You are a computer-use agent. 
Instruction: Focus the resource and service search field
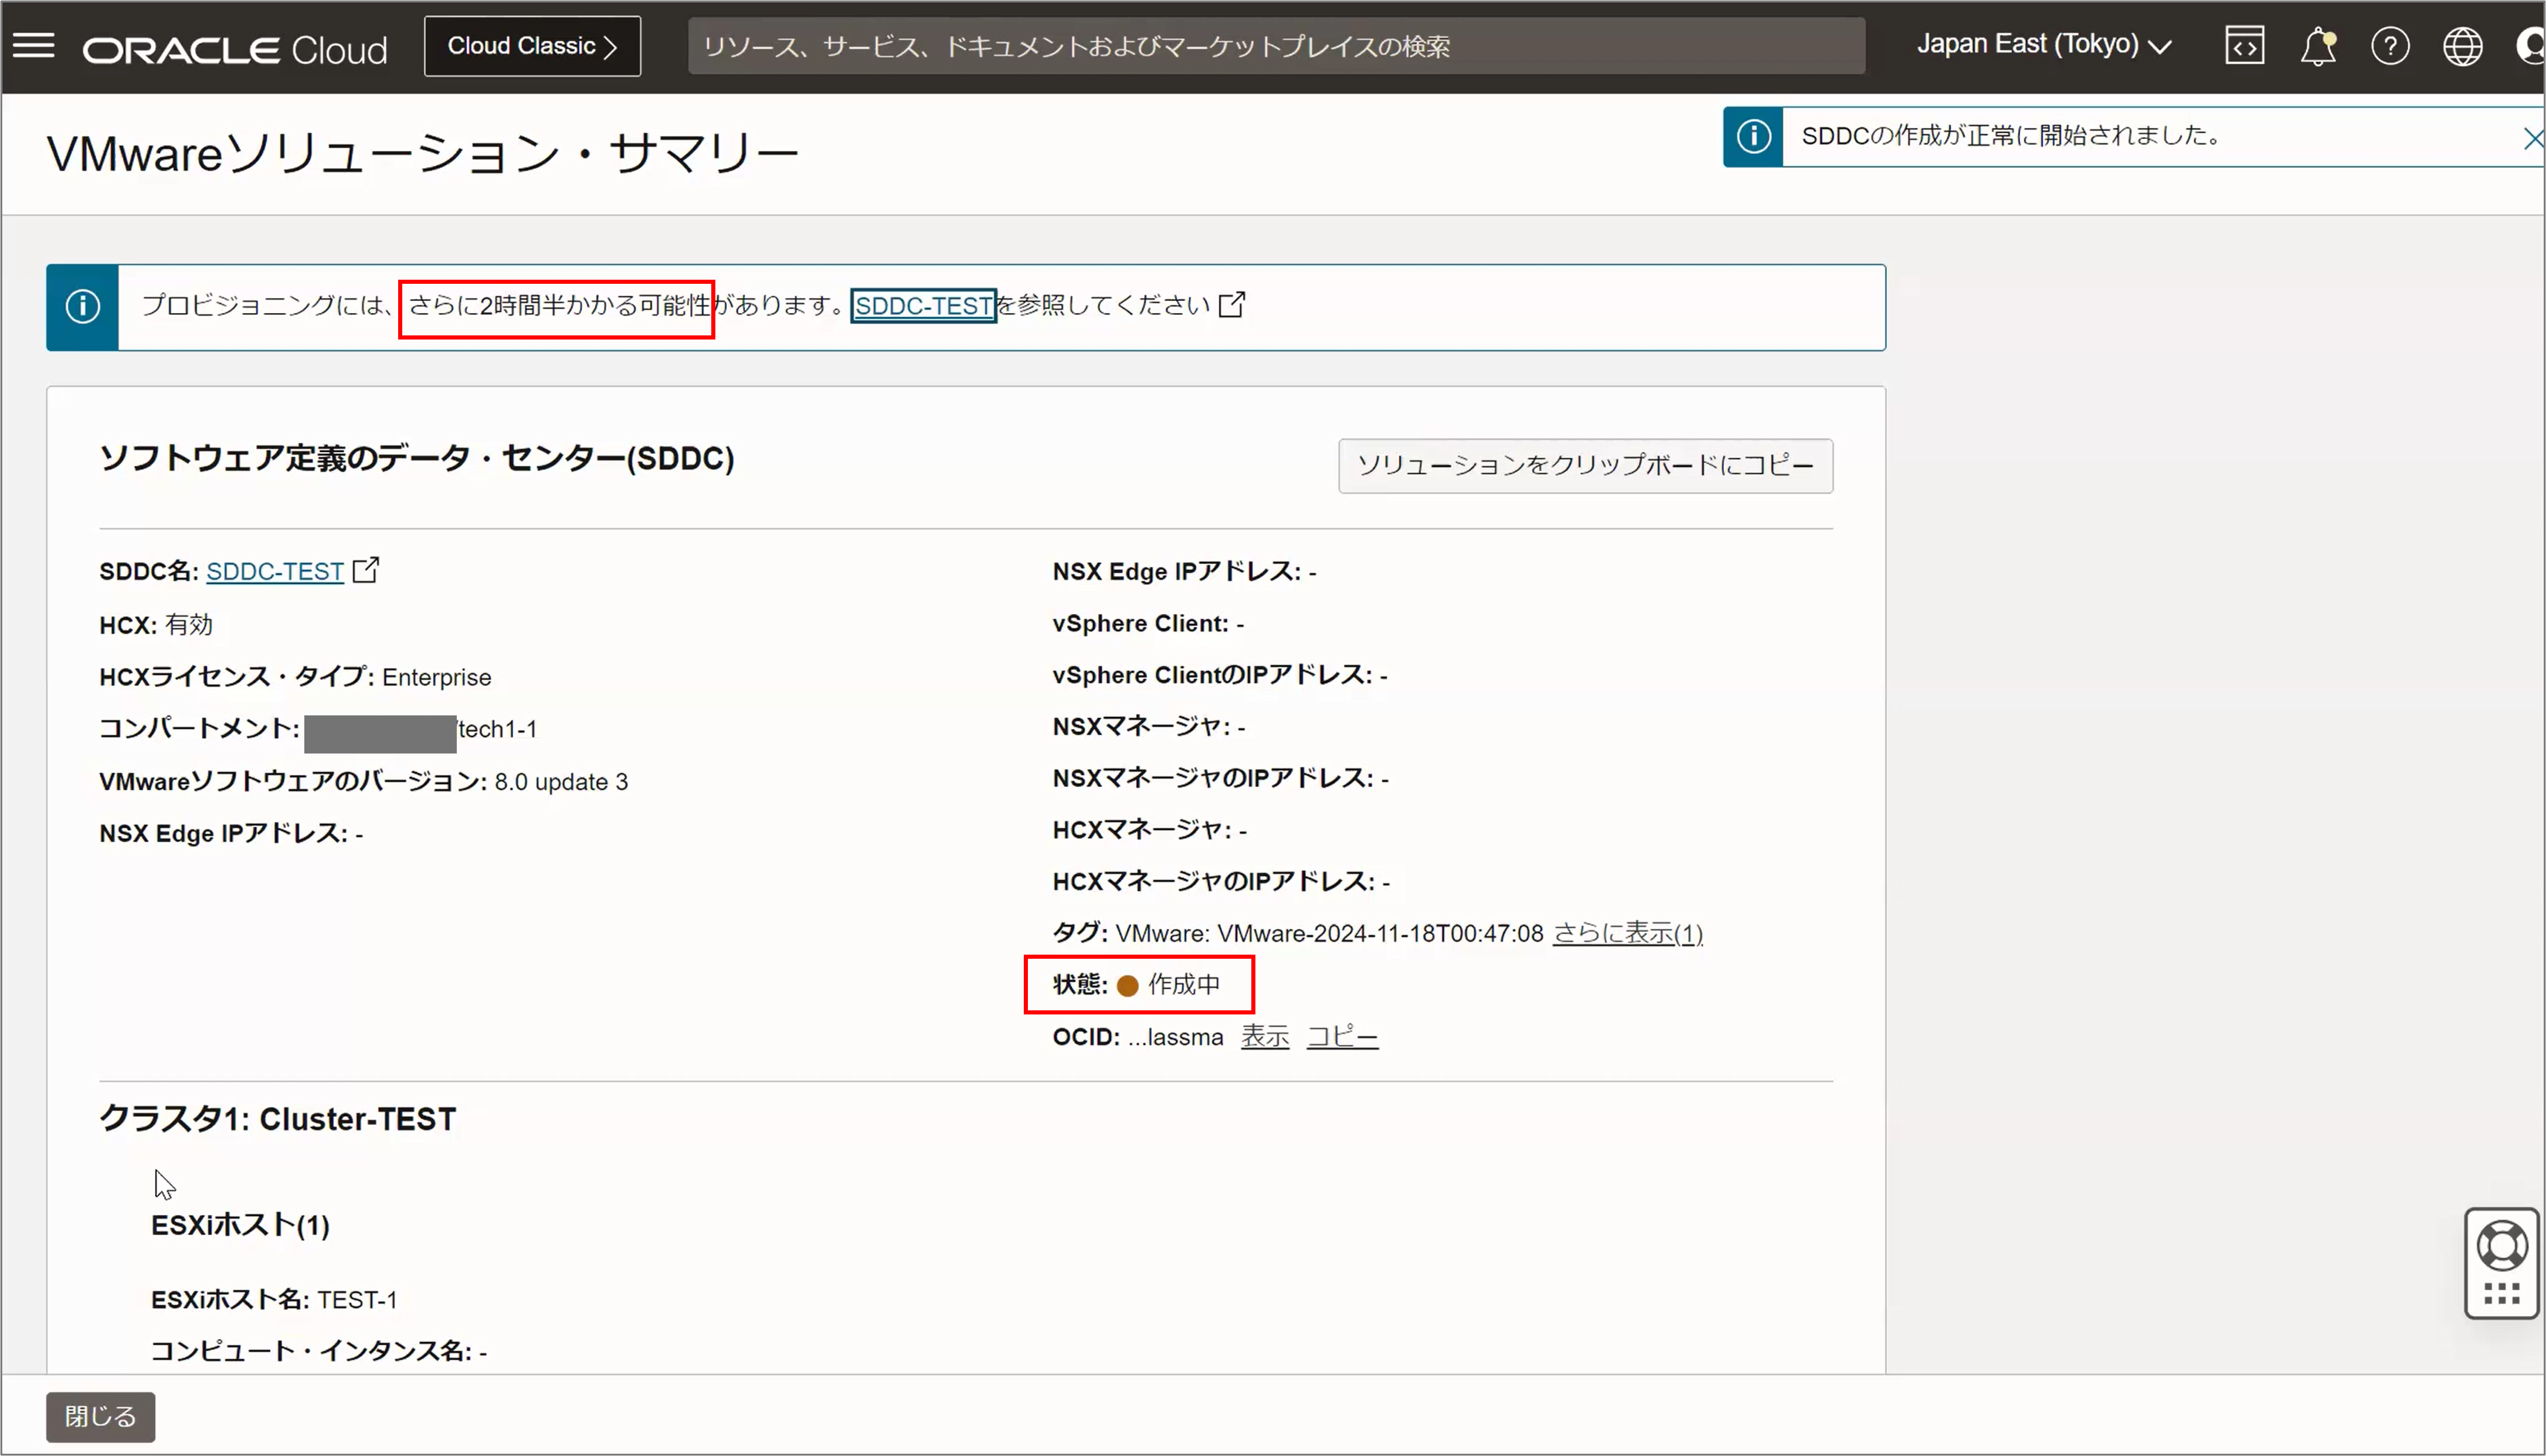click(x=1276, y=46)
